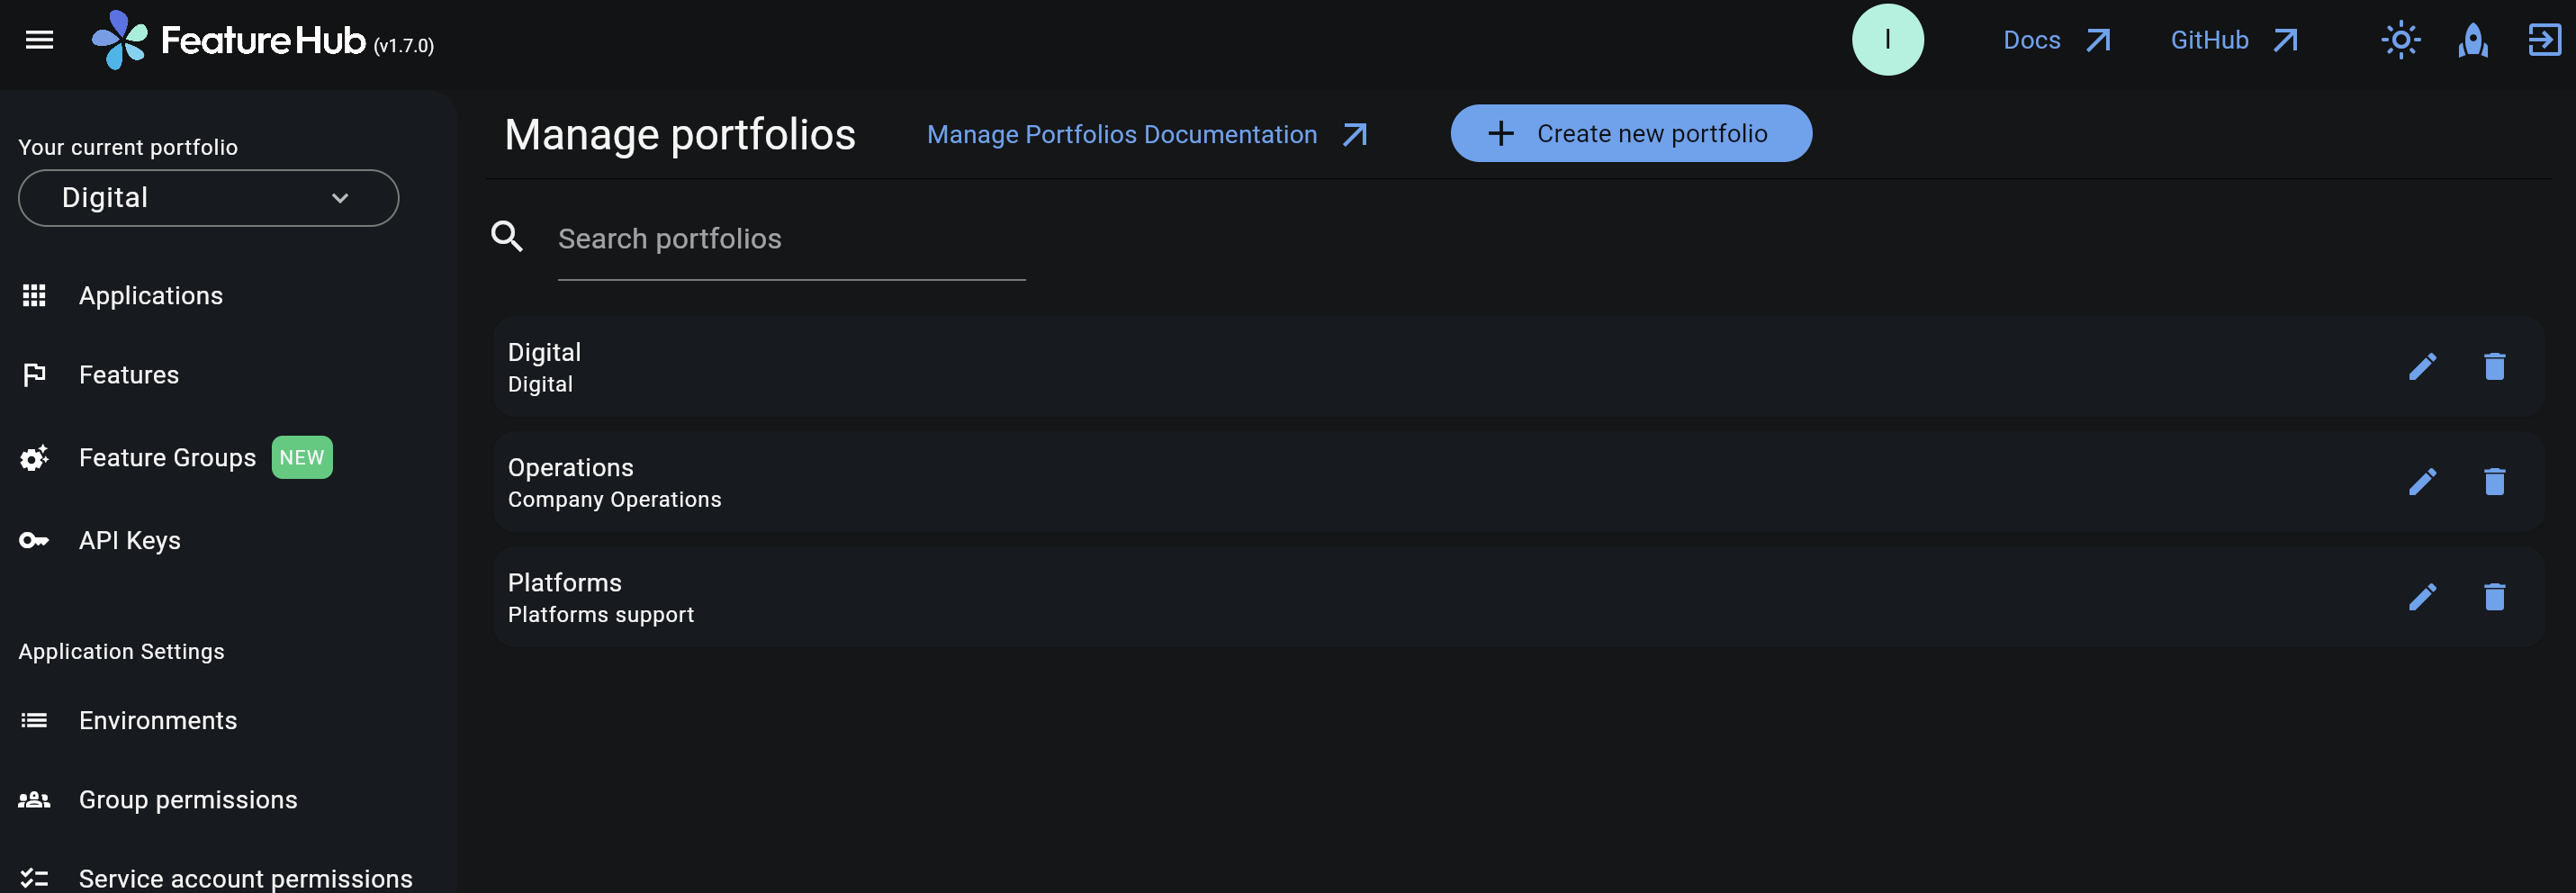The width and height of the screenshot is (2576, 893).
Task: Focus the Search portfolios field
Action: [x=790, y=239]
